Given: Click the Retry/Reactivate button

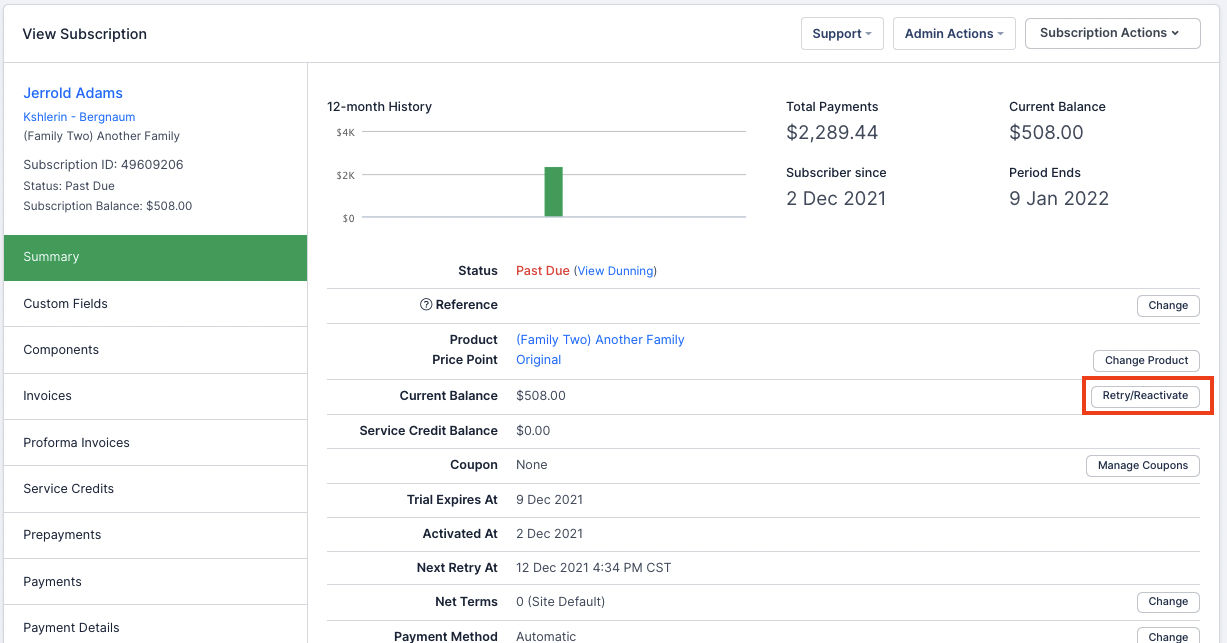Looking at the screenshot, I should (1145, 396).
